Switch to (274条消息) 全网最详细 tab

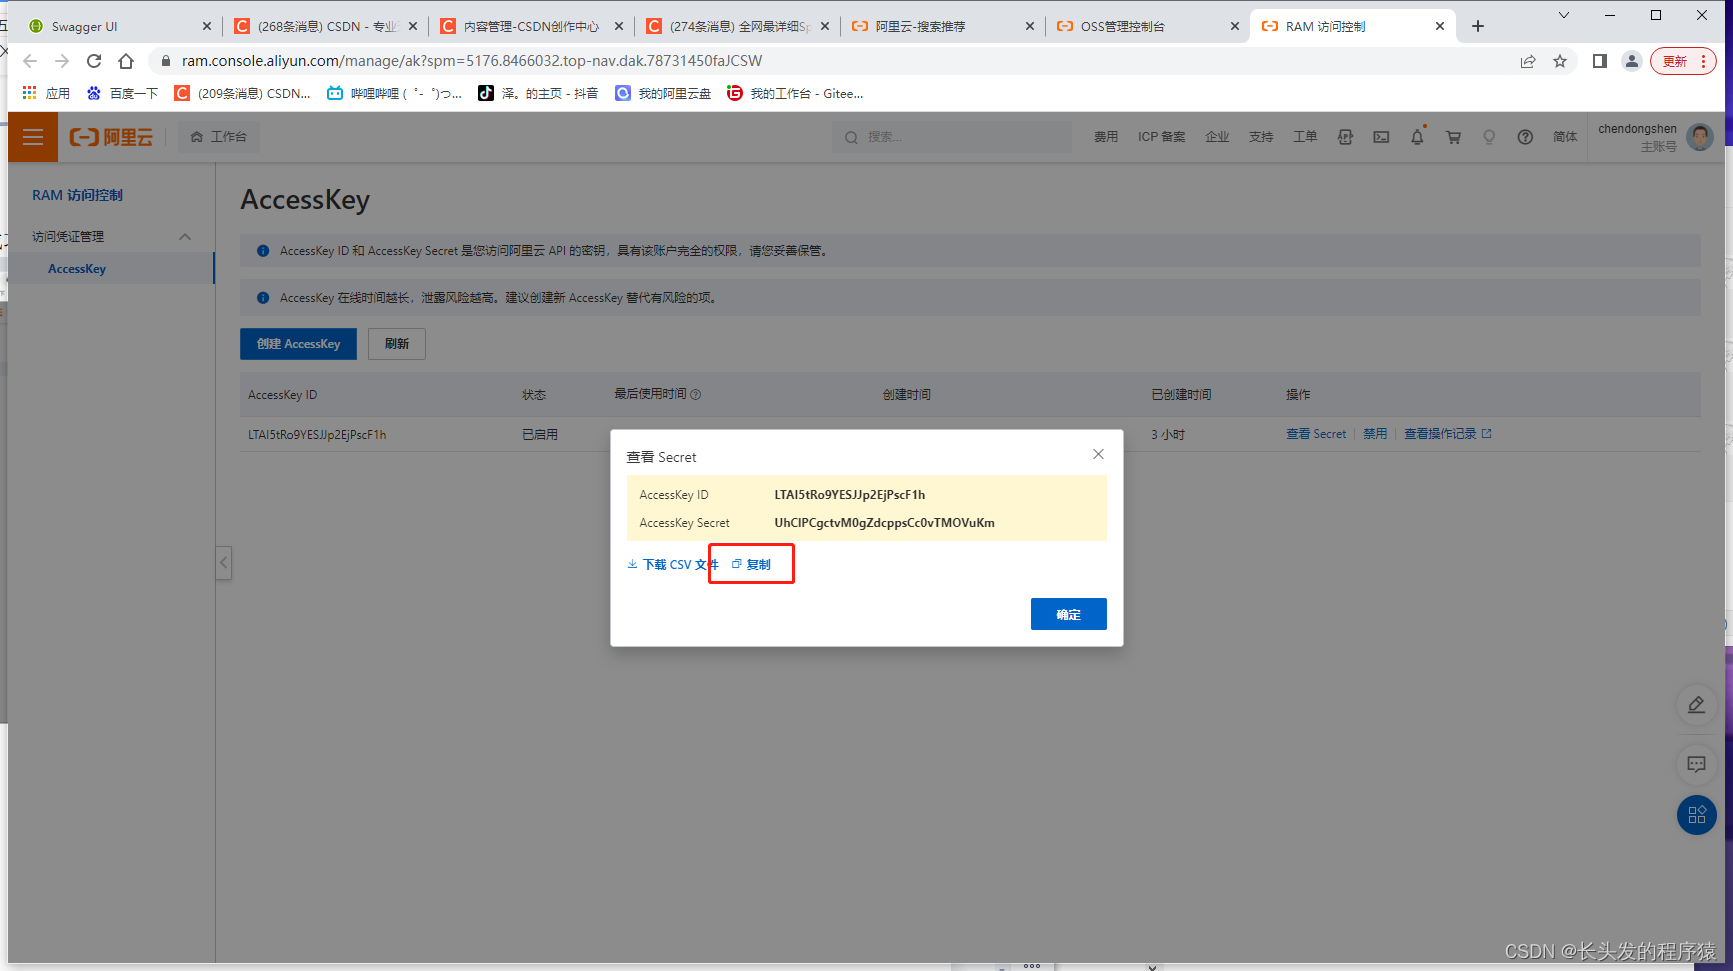click(736, 27)
